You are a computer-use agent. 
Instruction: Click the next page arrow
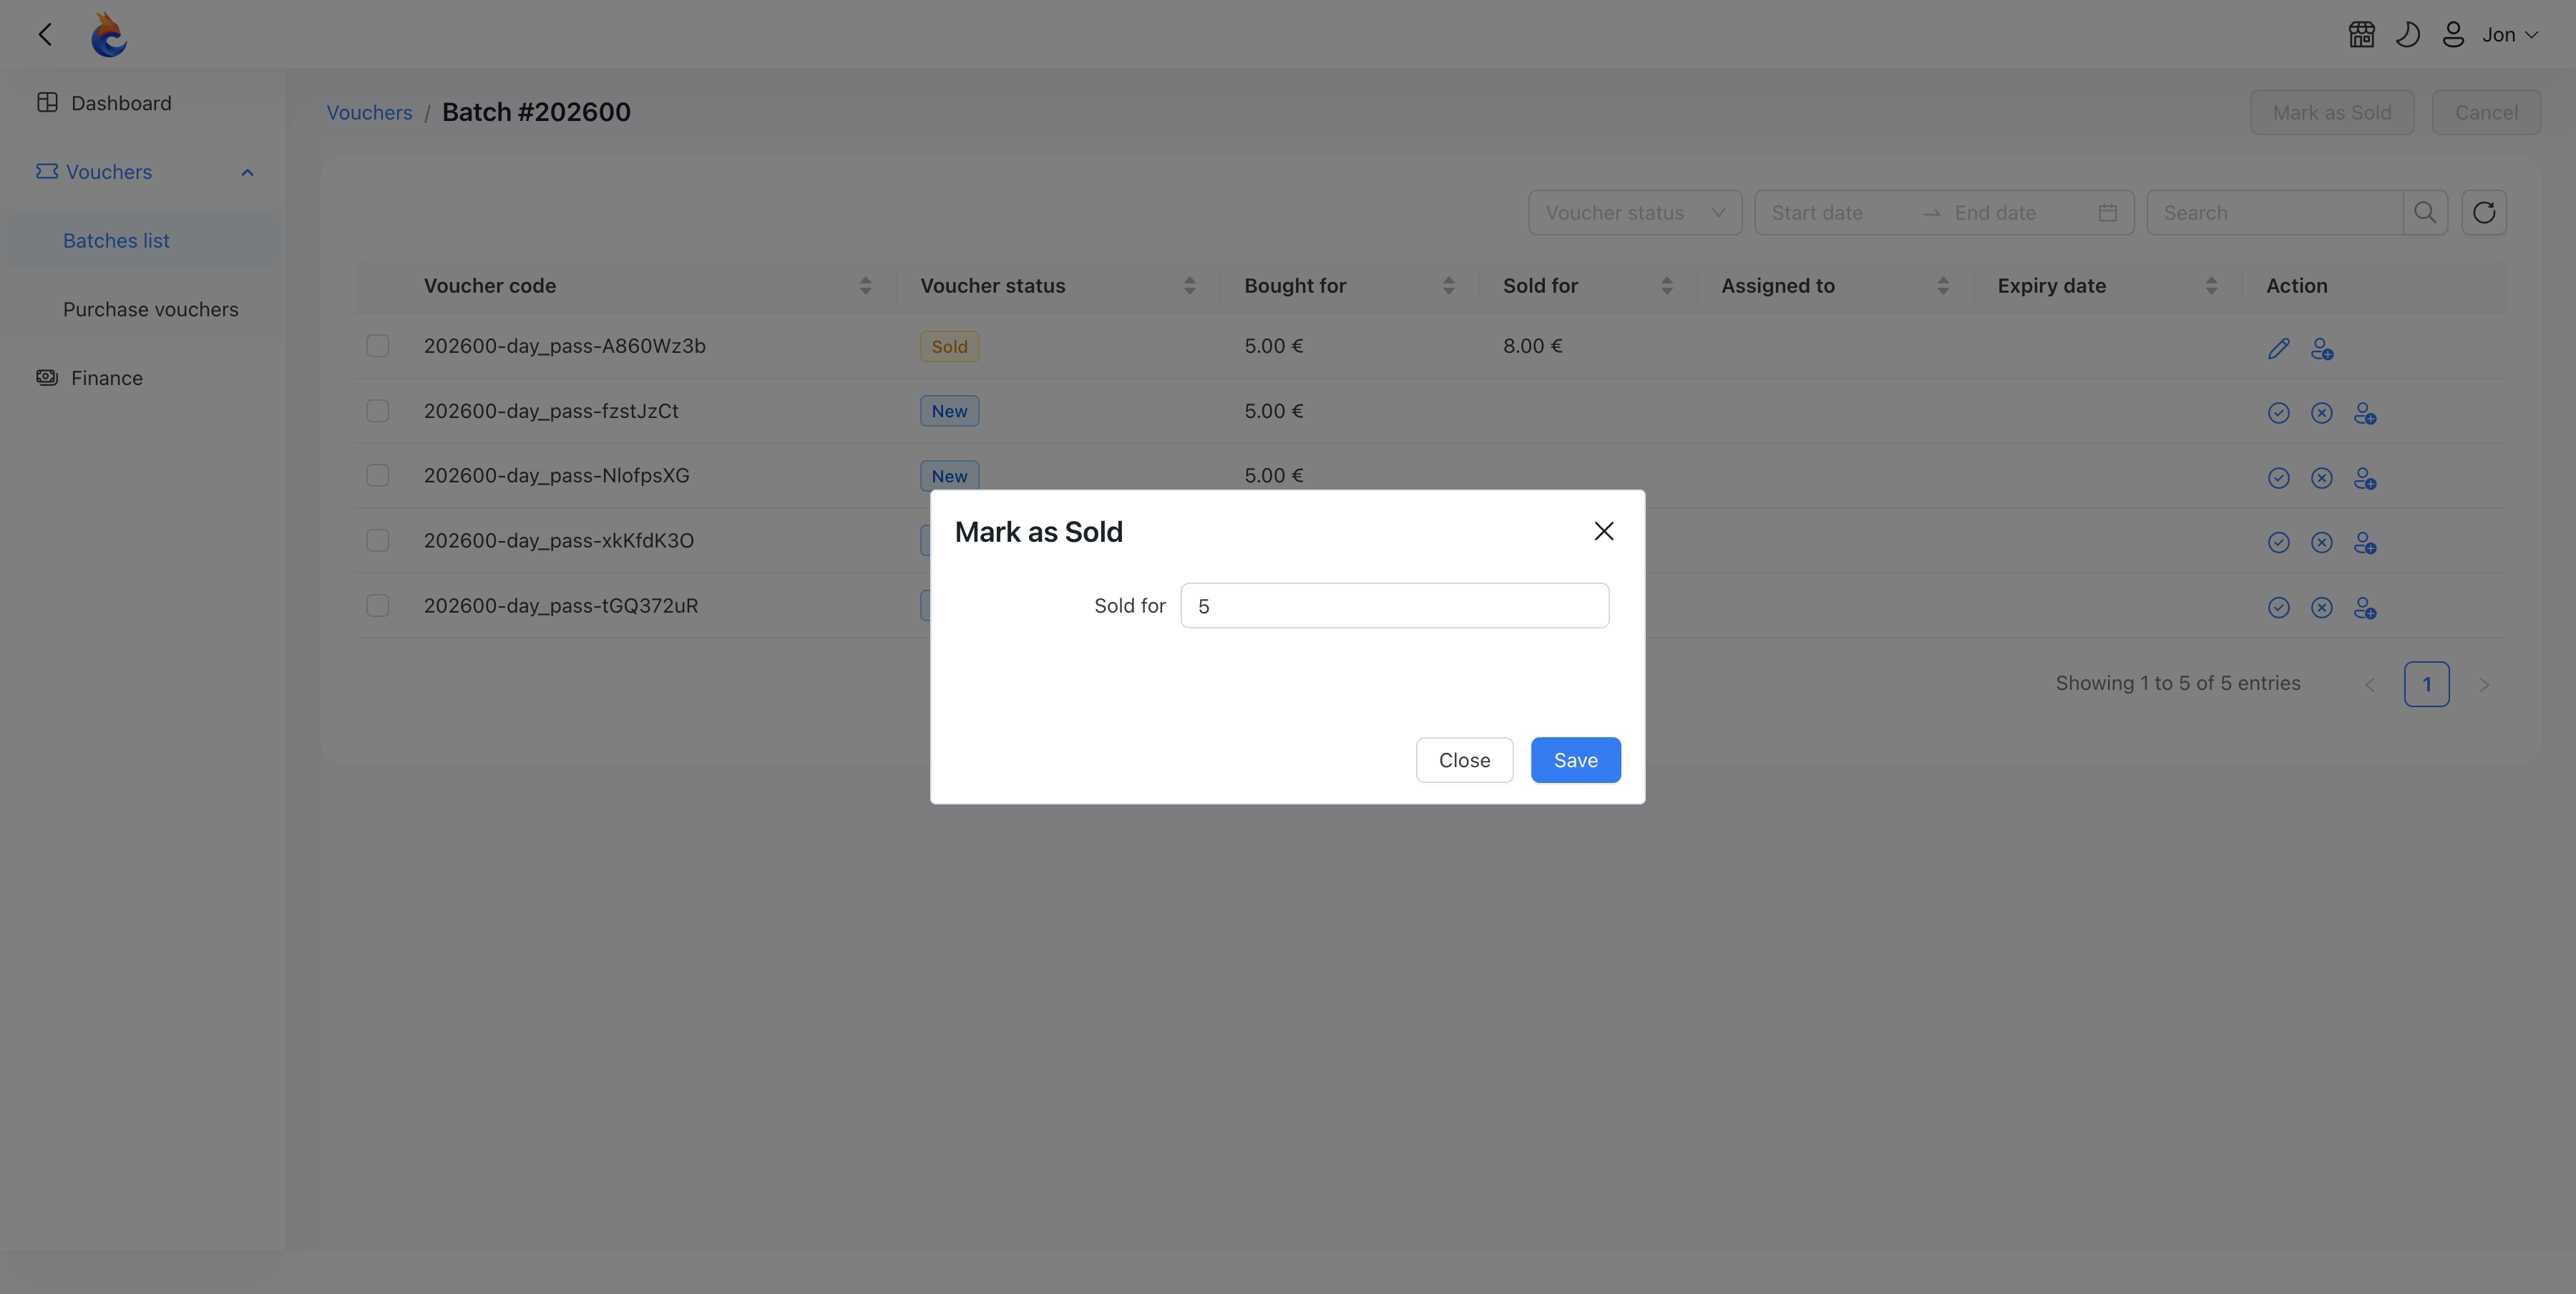pos(2484,684)
